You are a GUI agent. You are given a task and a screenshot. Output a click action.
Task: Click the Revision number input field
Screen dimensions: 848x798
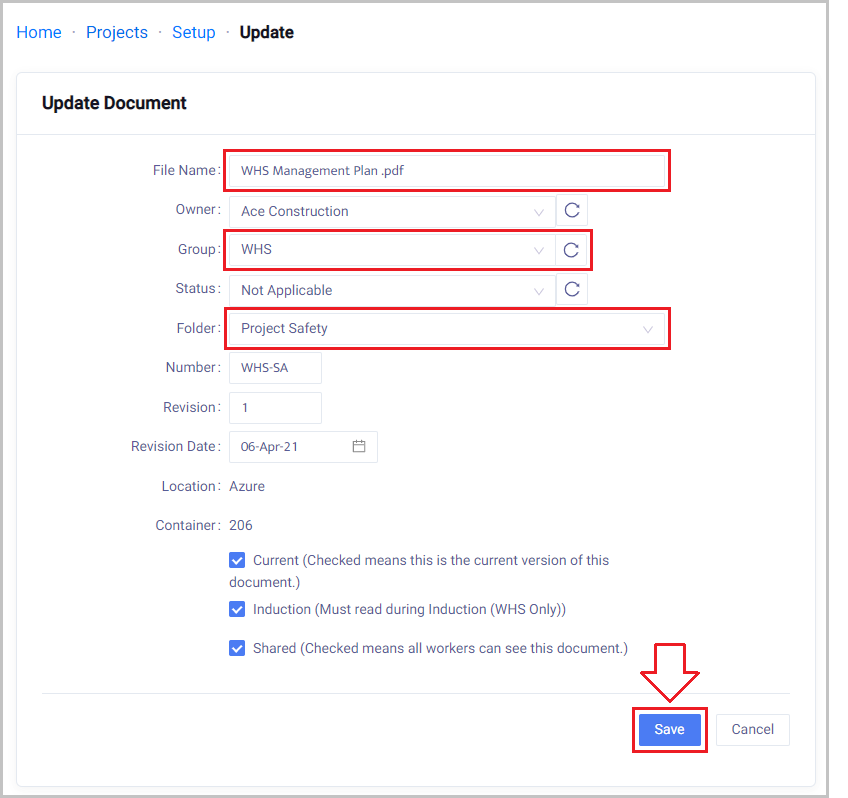point(275,407)
